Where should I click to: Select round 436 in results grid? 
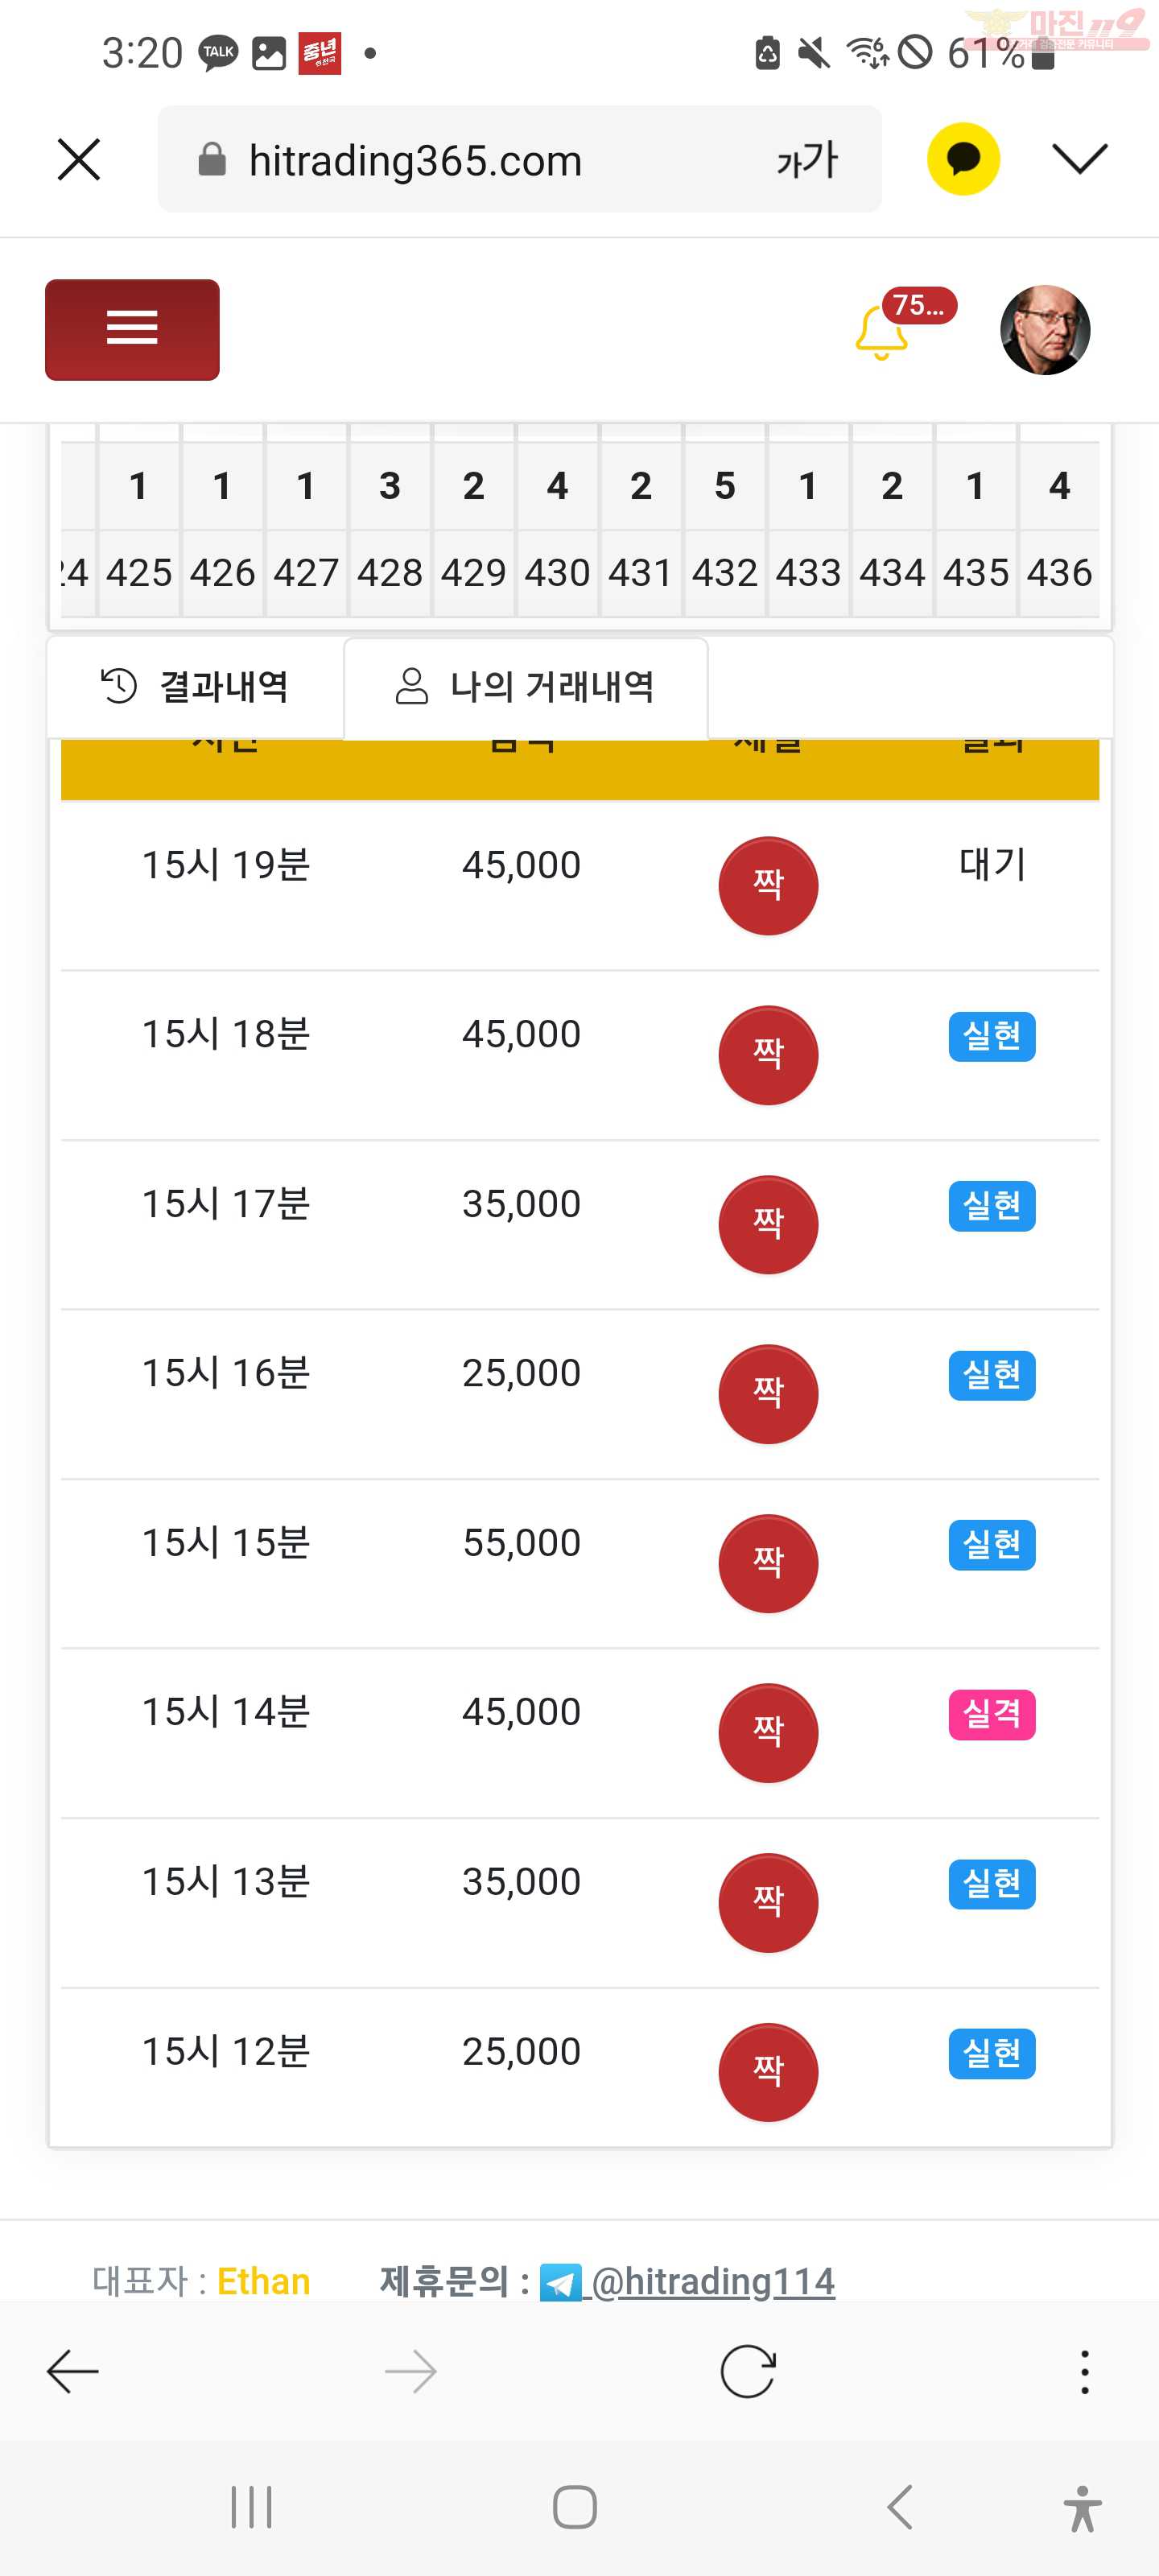[x=1059, y=573]
